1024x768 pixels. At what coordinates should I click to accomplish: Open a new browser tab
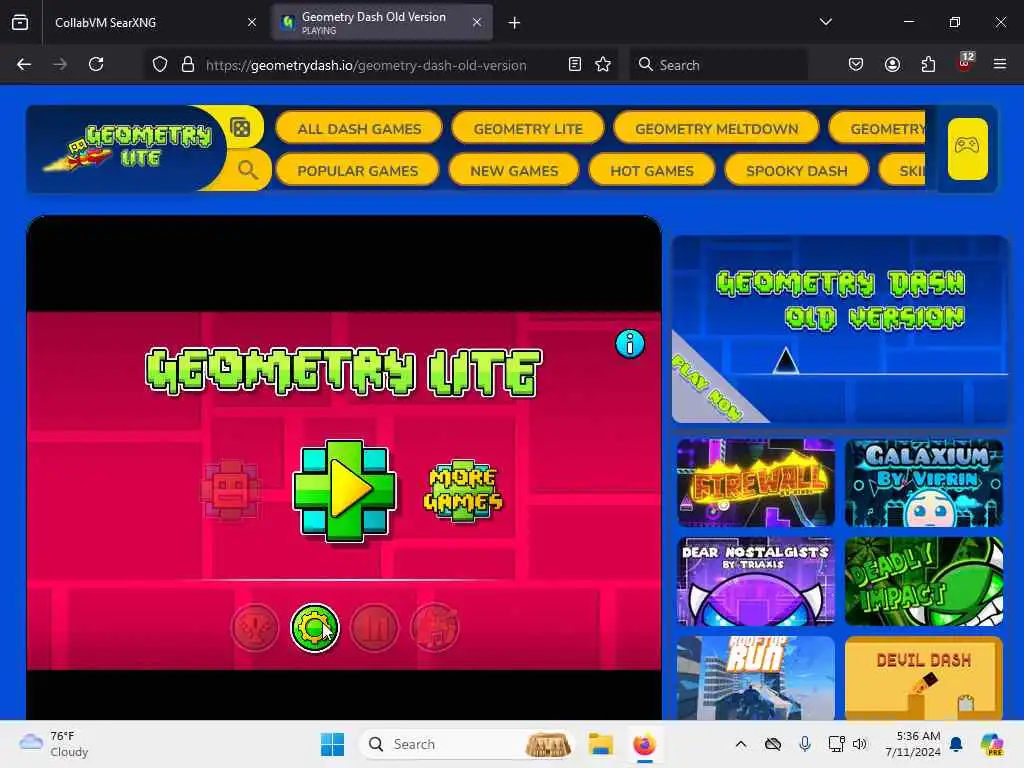(514, 23)
